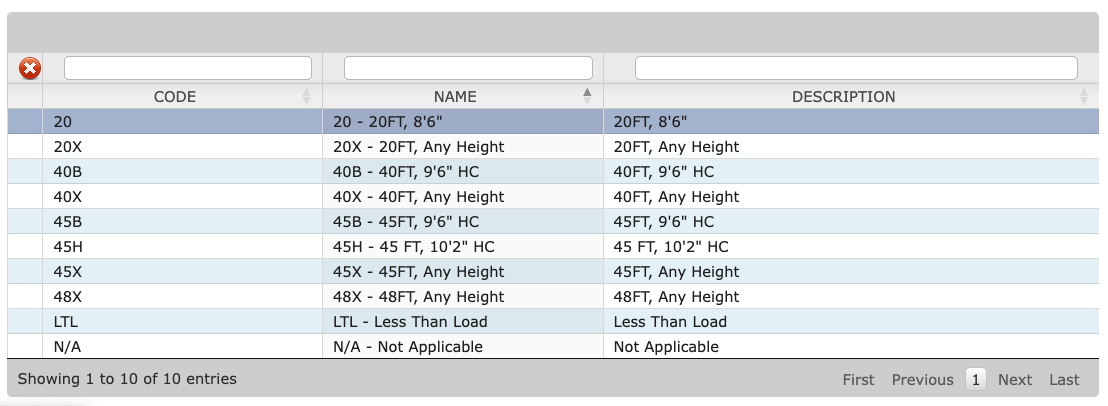The image size is (1108, 406).
Task: Click the DESCRIPTION filter input
Action: click(x=856, y=68)
